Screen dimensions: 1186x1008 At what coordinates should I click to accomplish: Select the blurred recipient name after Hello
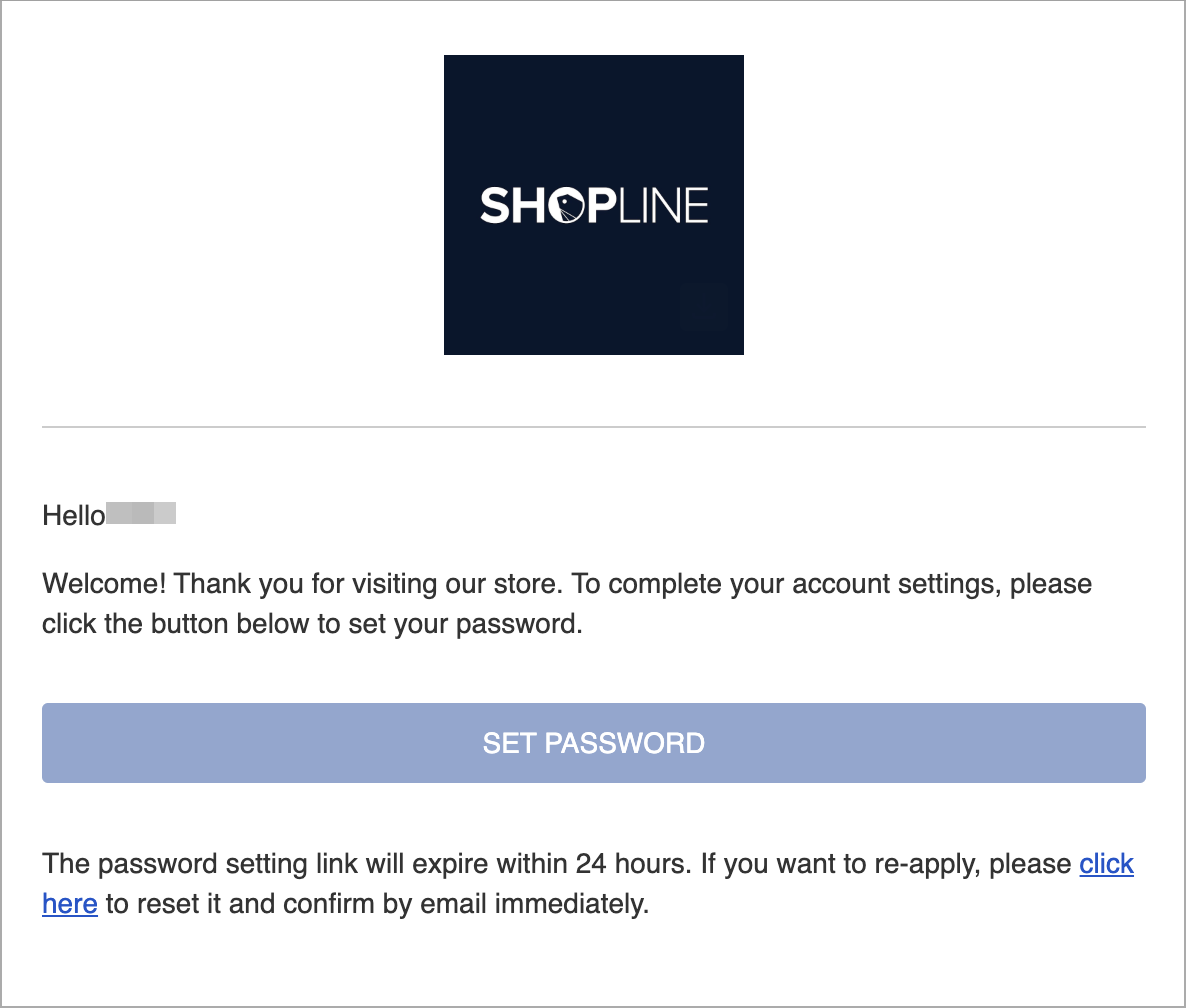pos(141,513)
